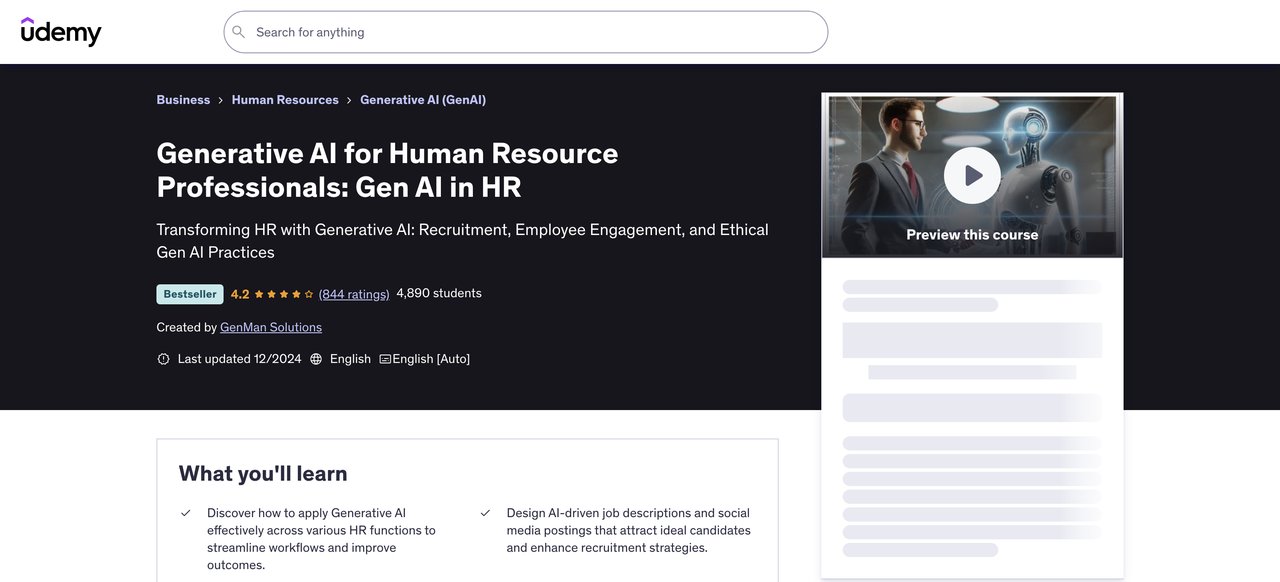
Task: Click the search magnifier icon
Action: (x=239, y=32)
